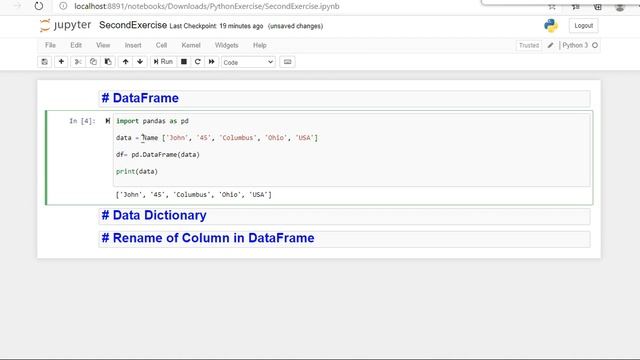
Task: Click the Trusted notebook indicator
Action: coord(529,45)
